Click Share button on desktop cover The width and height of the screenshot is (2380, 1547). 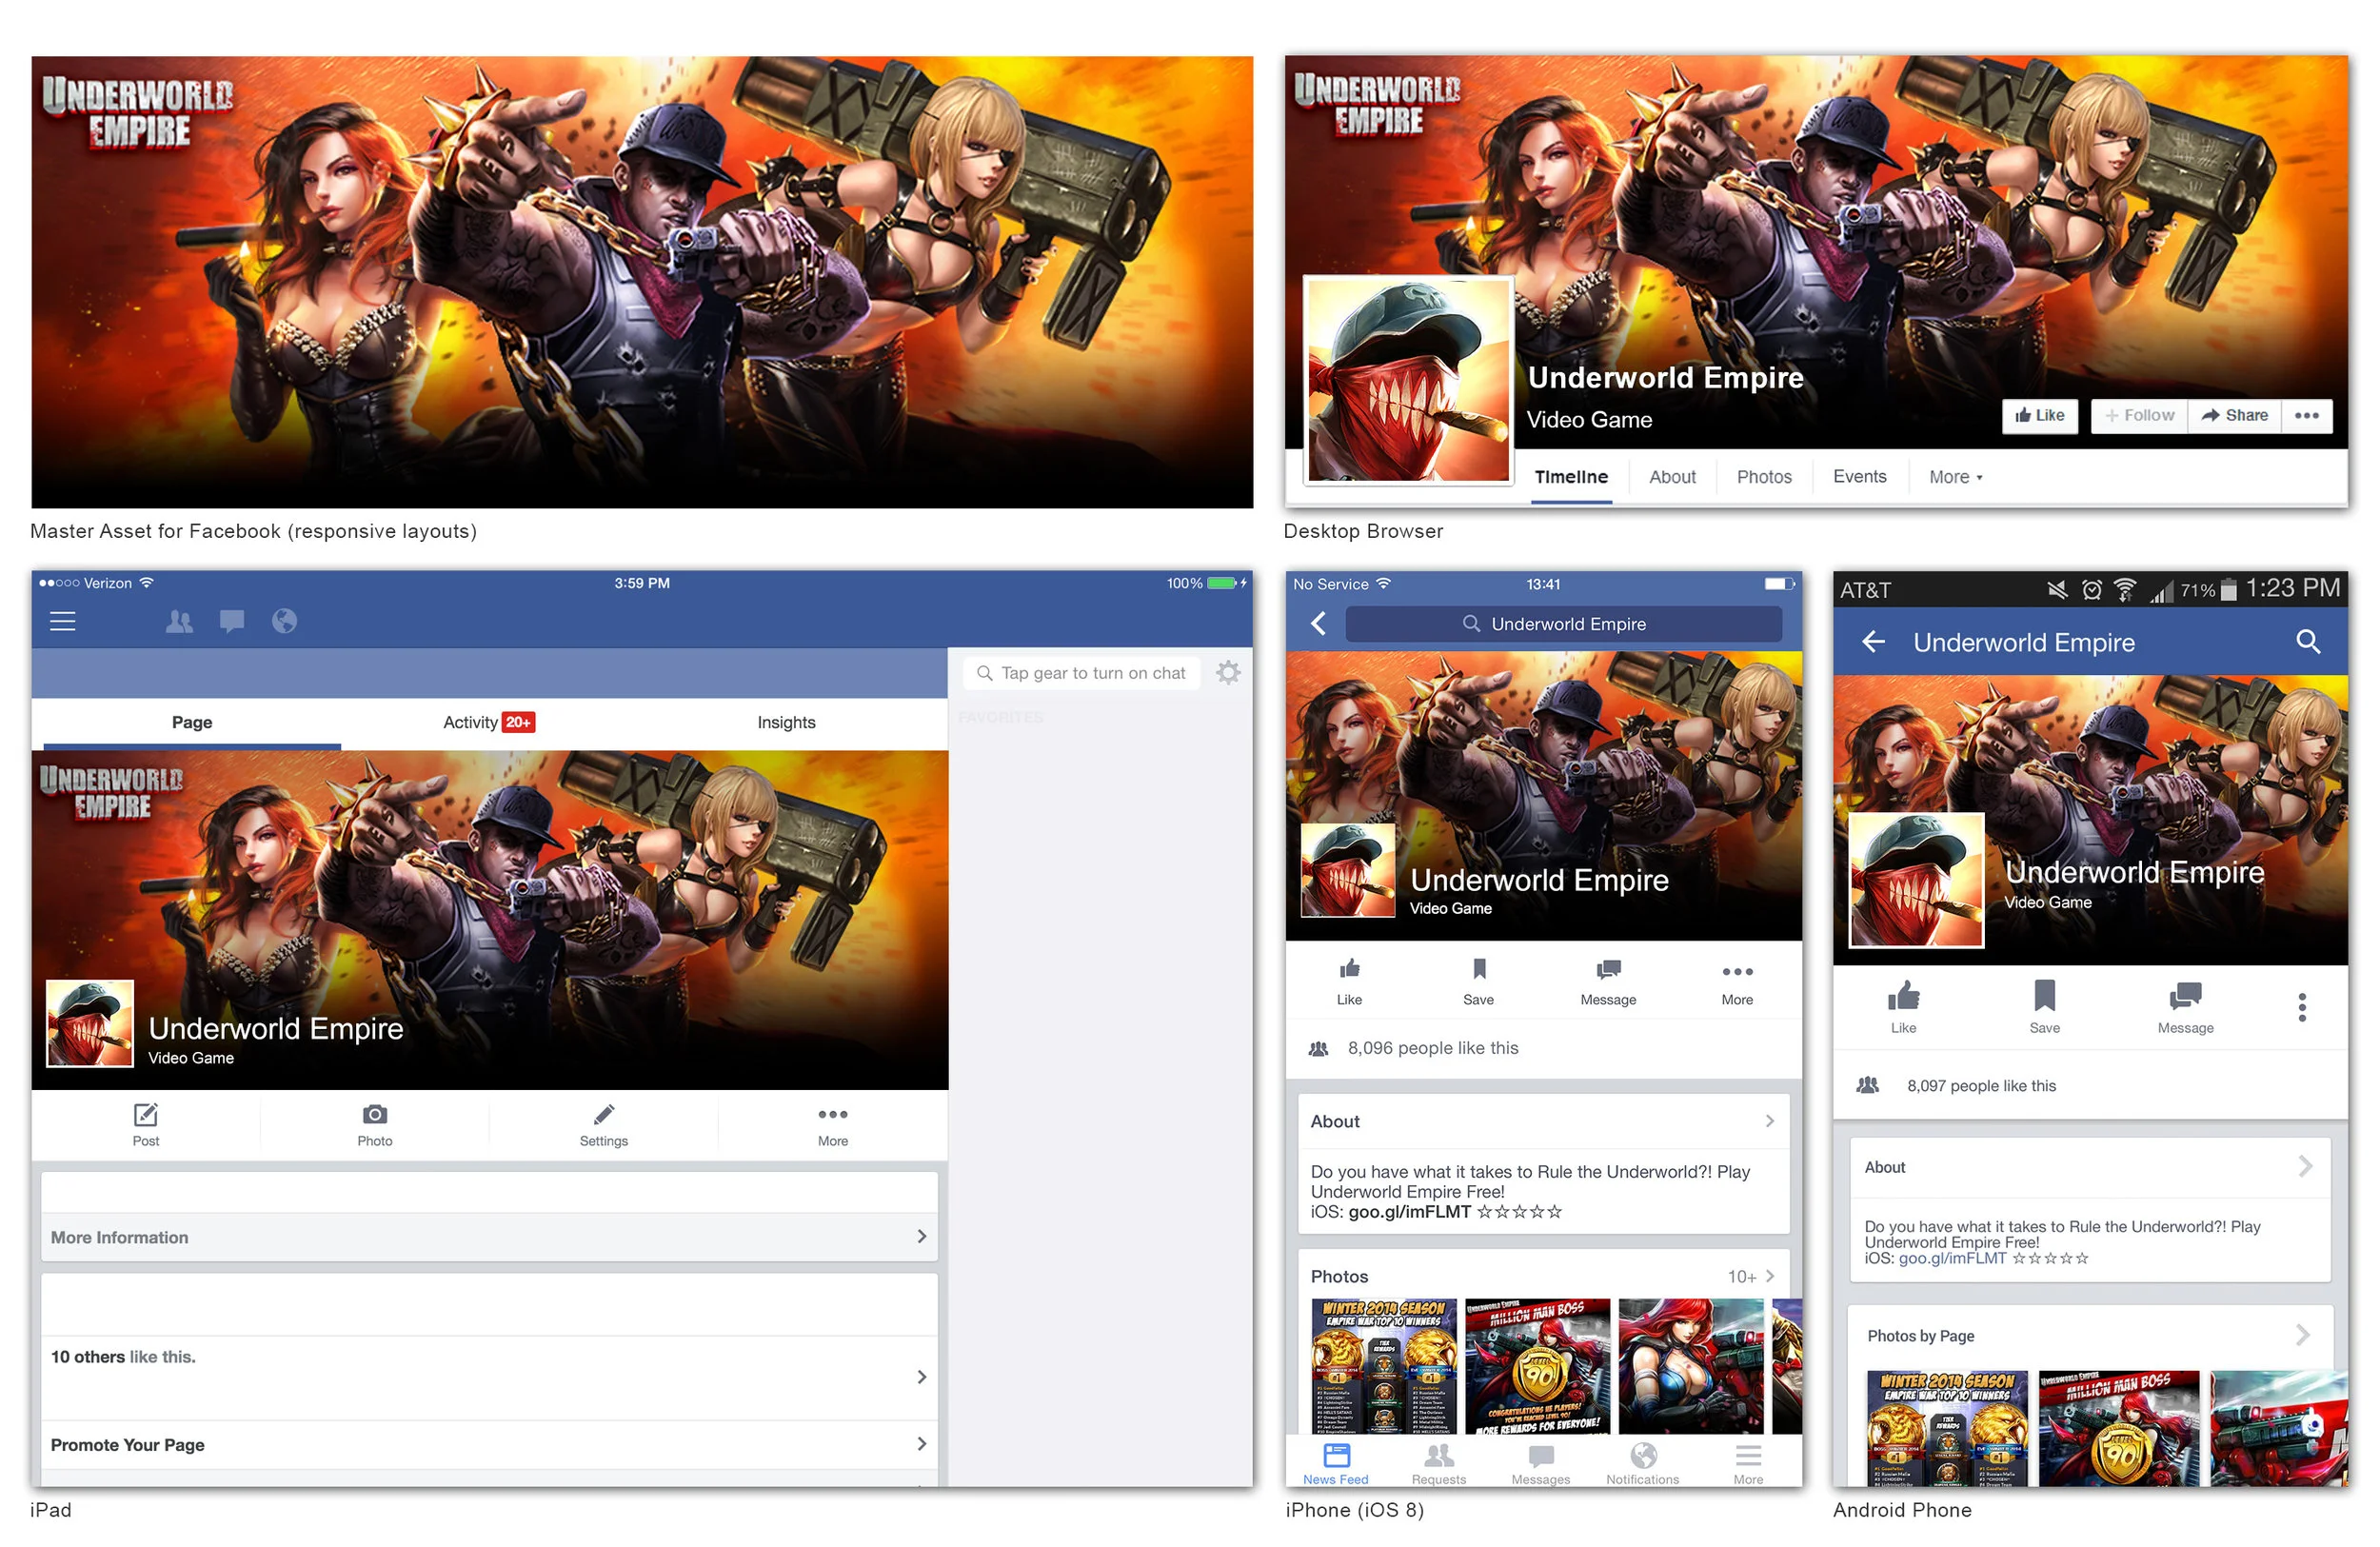2234,415
